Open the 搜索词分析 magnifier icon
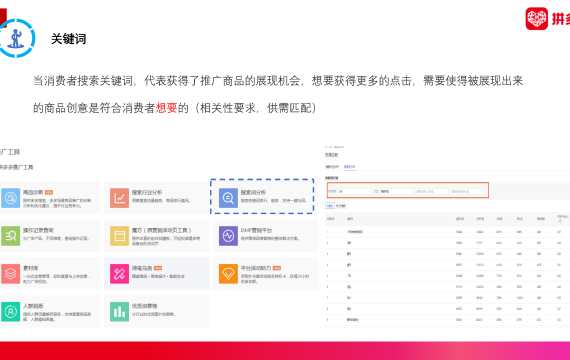Image resolution: width=570 pixels, height=360 pixels. (x=228, y=198)
